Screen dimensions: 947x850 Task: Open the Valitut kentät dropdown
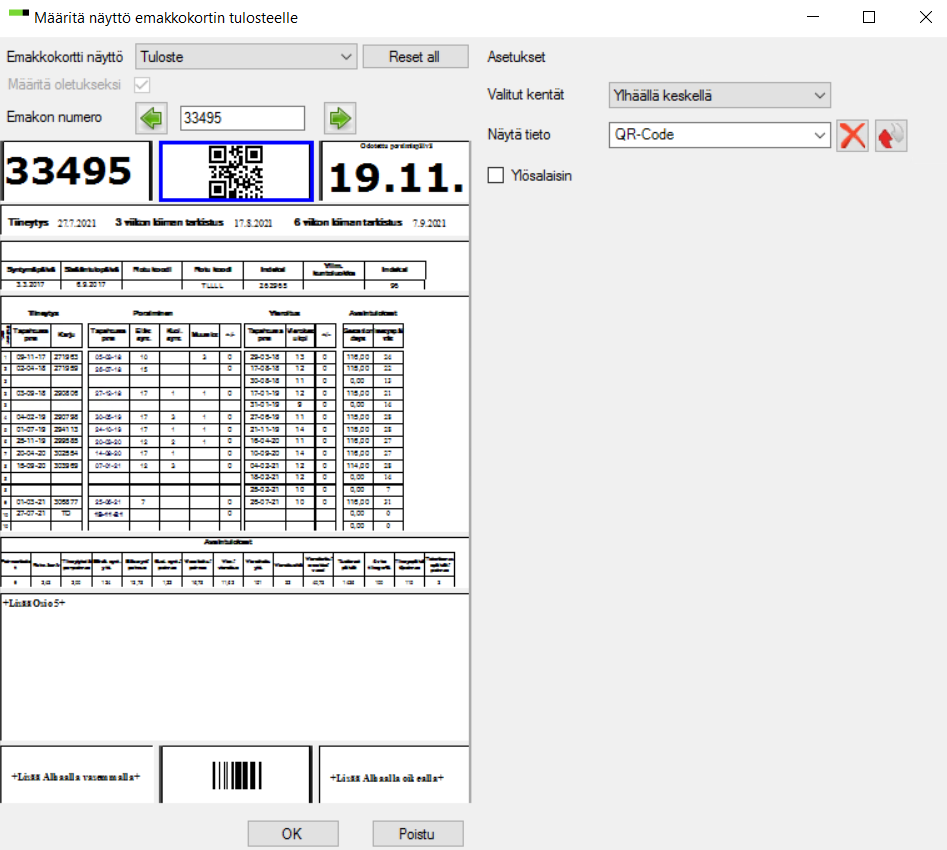tap(719, 95)
